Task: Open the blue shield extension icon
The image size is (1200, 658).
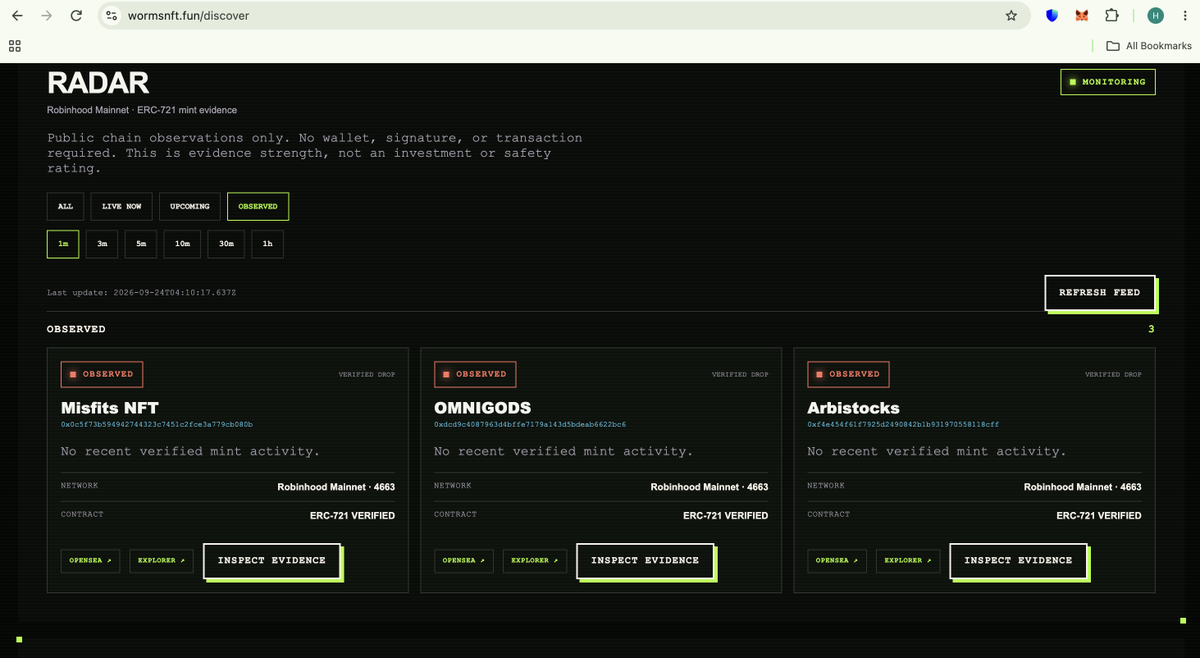Action: click(x=1052, y=16)
